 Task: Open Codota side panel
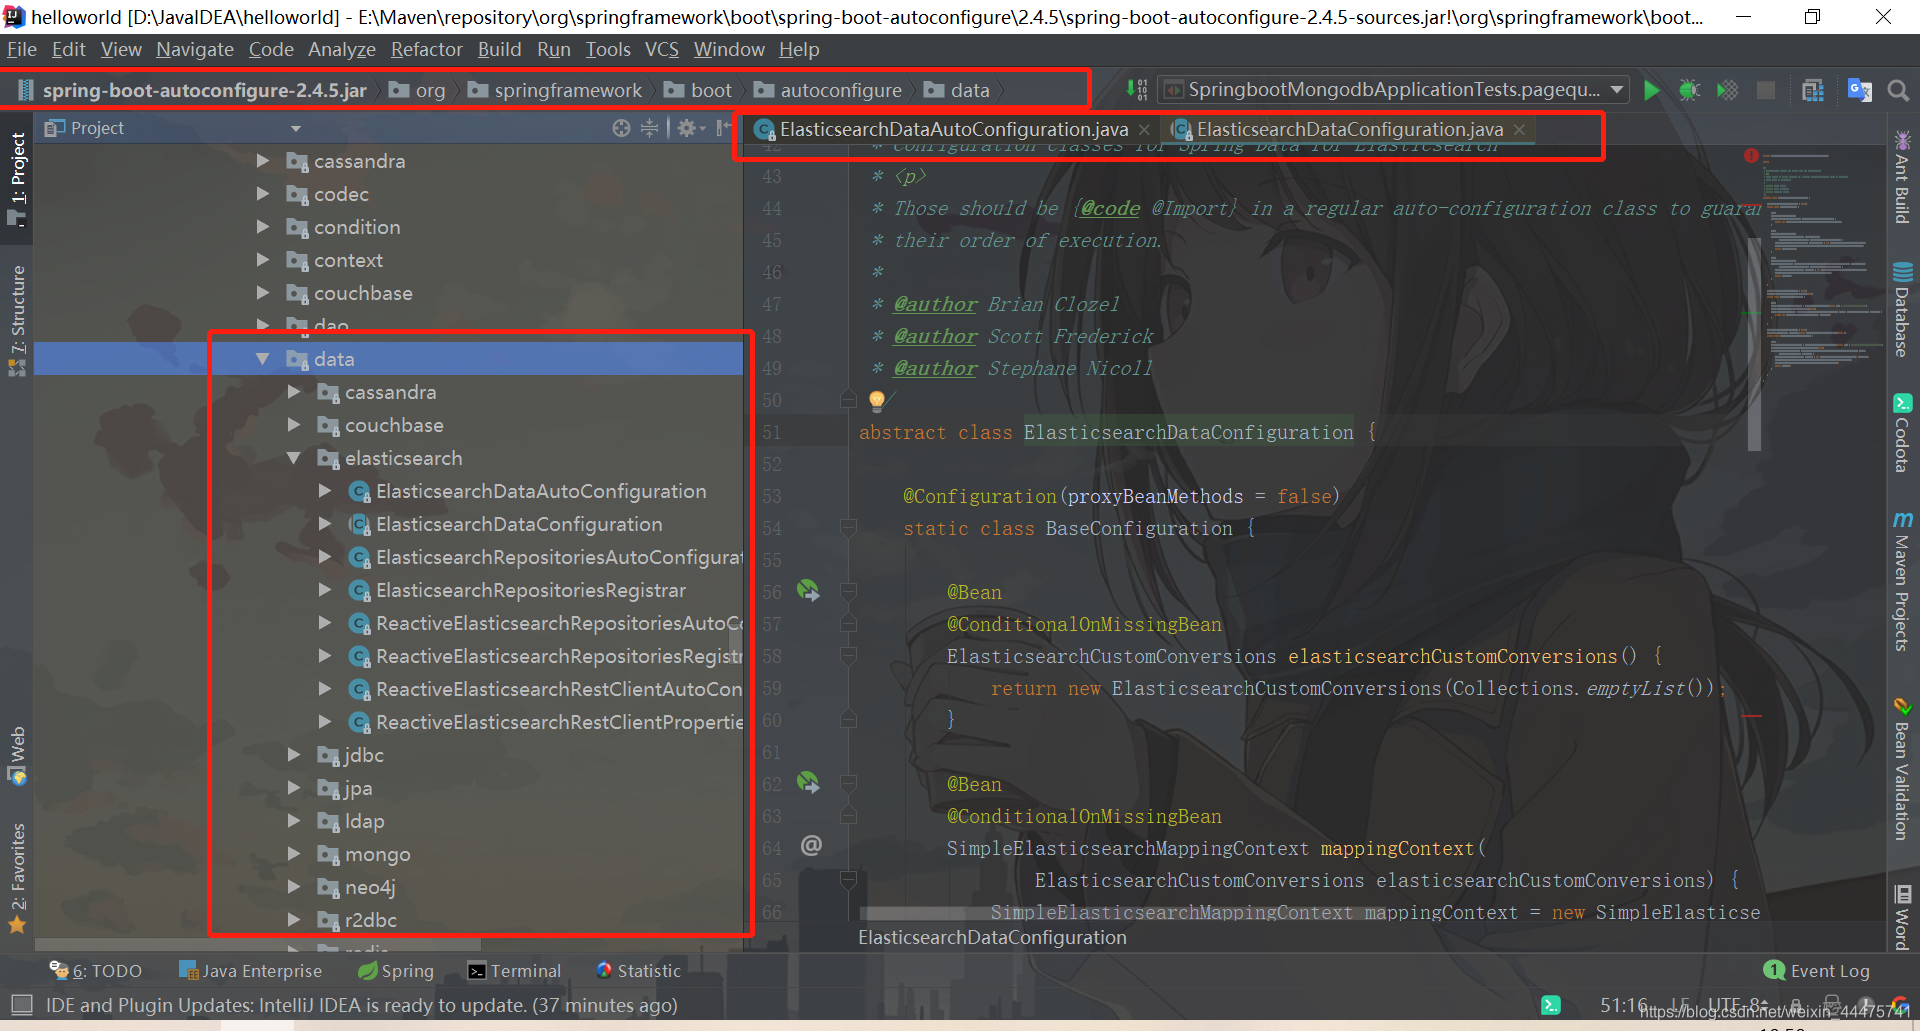(x=1902, y=433)
